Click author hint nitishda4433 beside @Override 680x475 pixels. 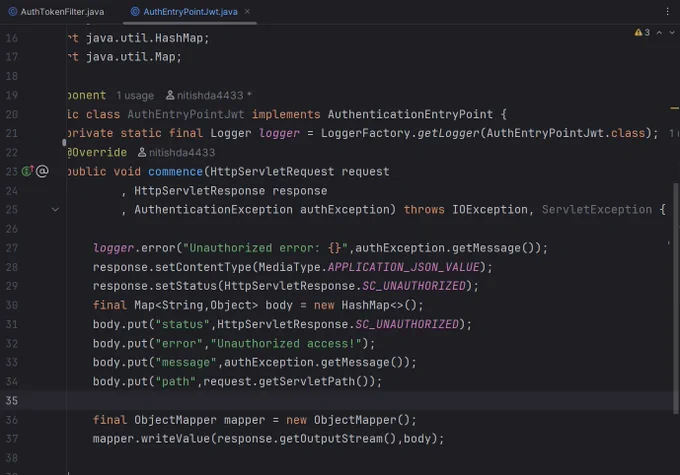tap(182, 153)
